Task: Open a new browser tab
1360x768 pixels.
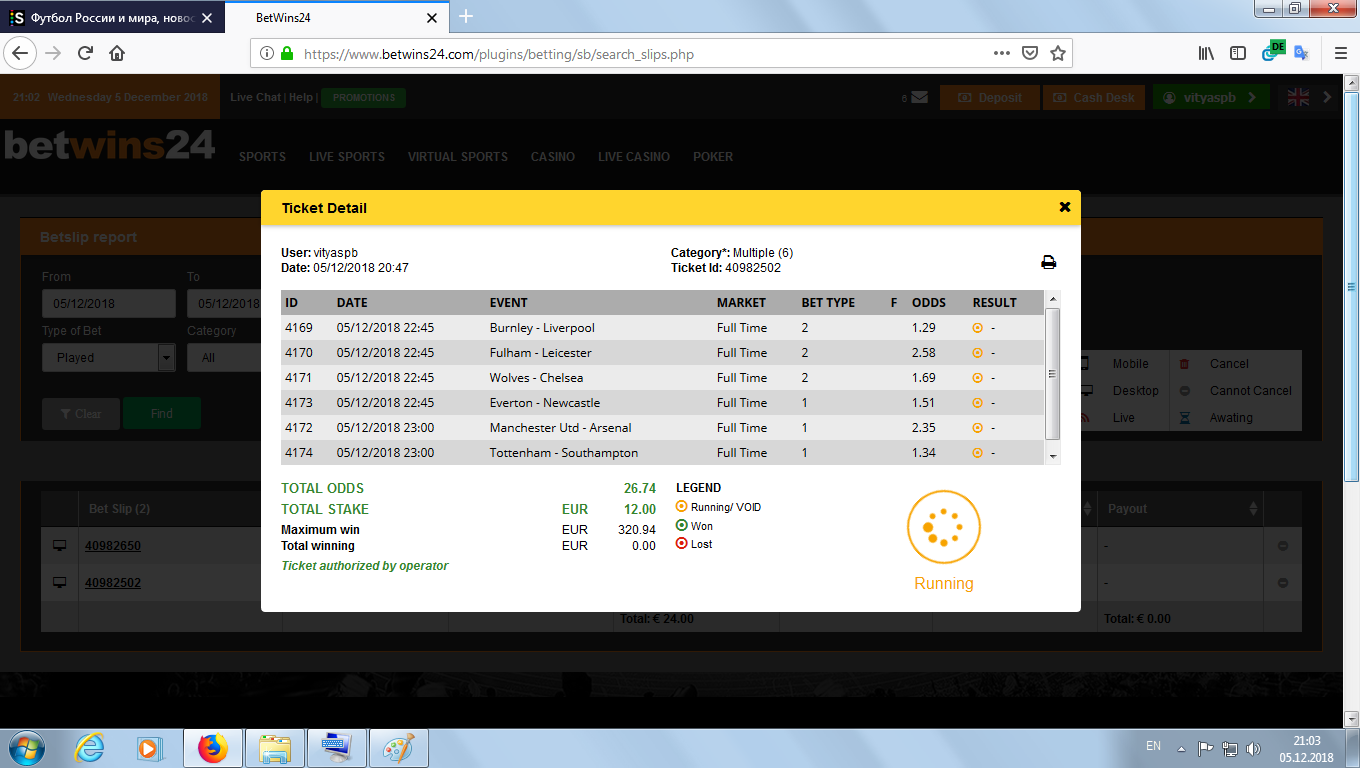Action: (466, 16)
